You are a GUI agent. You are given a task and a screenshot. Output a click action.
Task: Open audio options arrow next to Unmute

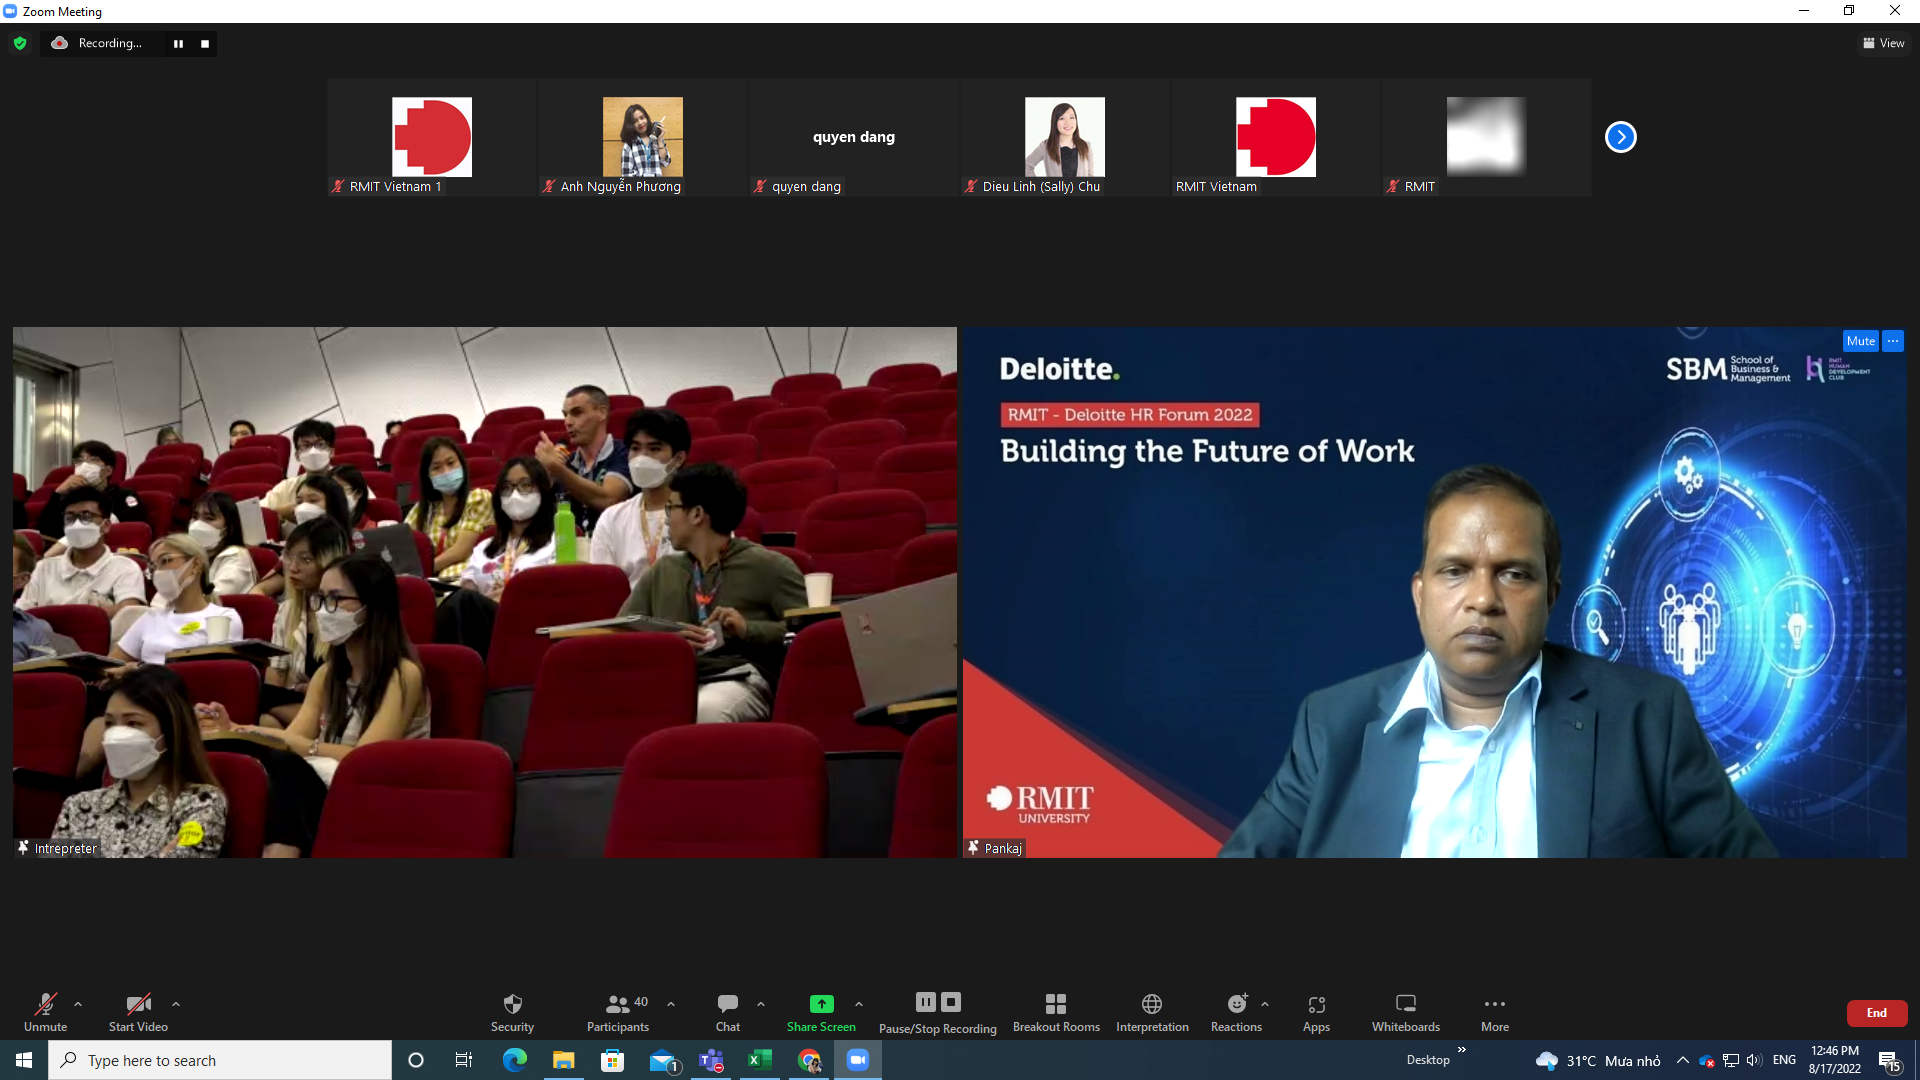[78, 1004]
